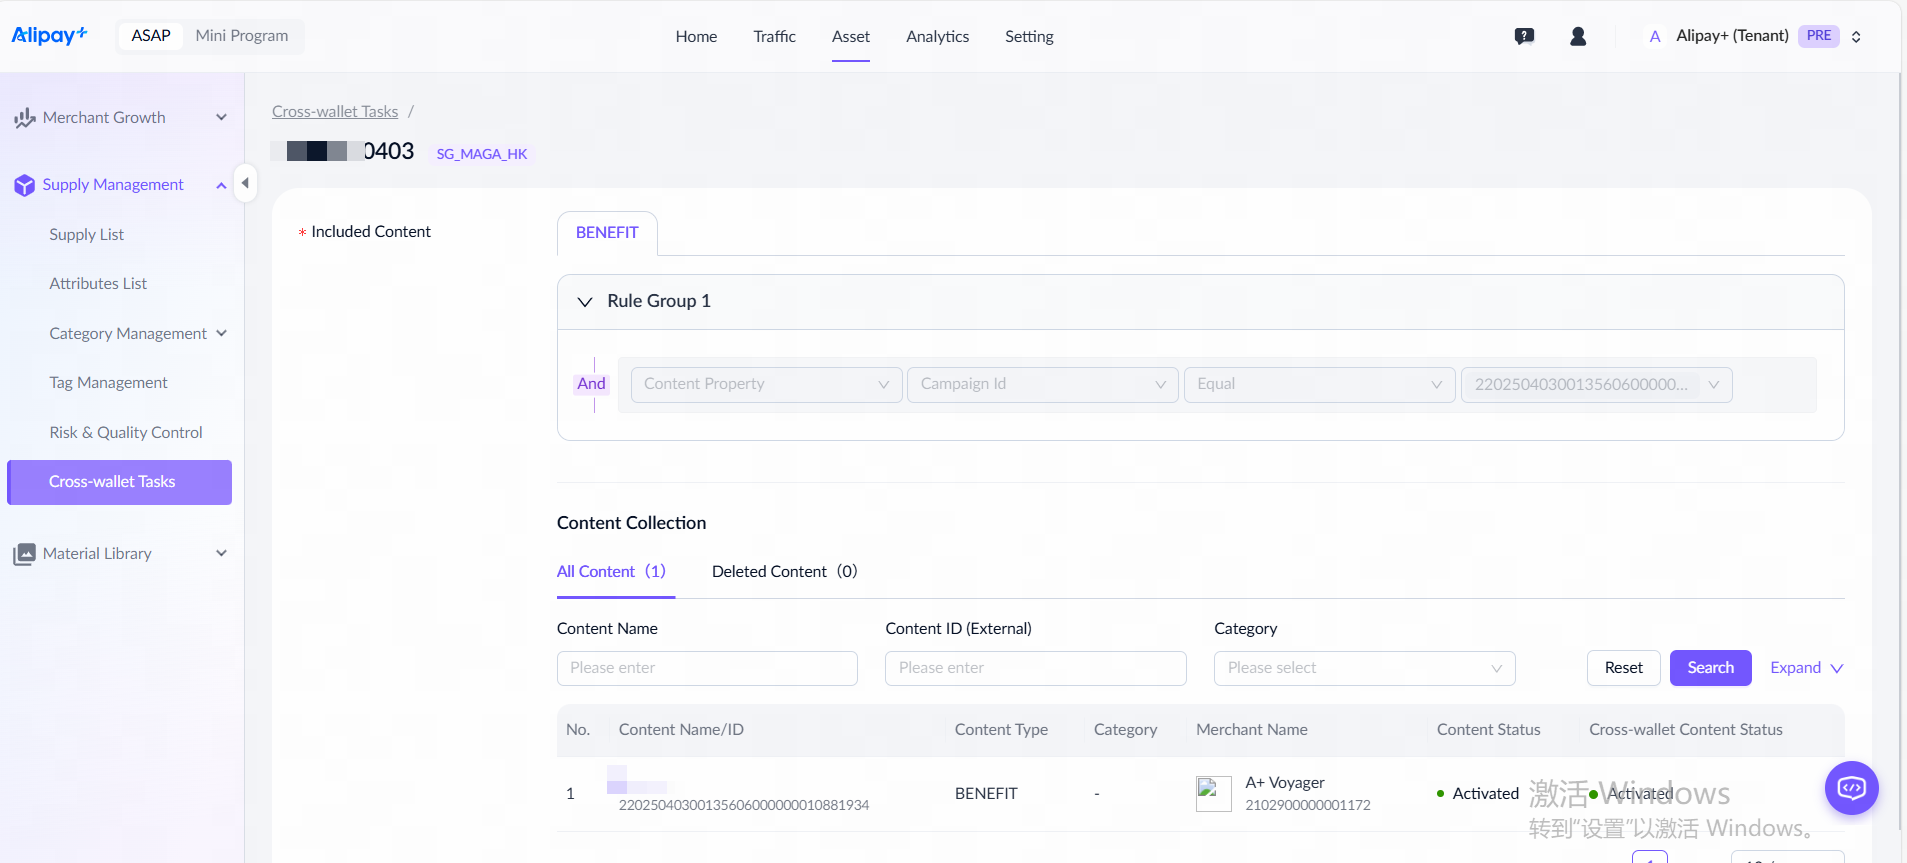The width and height of the screenshot is (1907, 863).
Task: Open the Analytics menu
Action: pos(937,37)
